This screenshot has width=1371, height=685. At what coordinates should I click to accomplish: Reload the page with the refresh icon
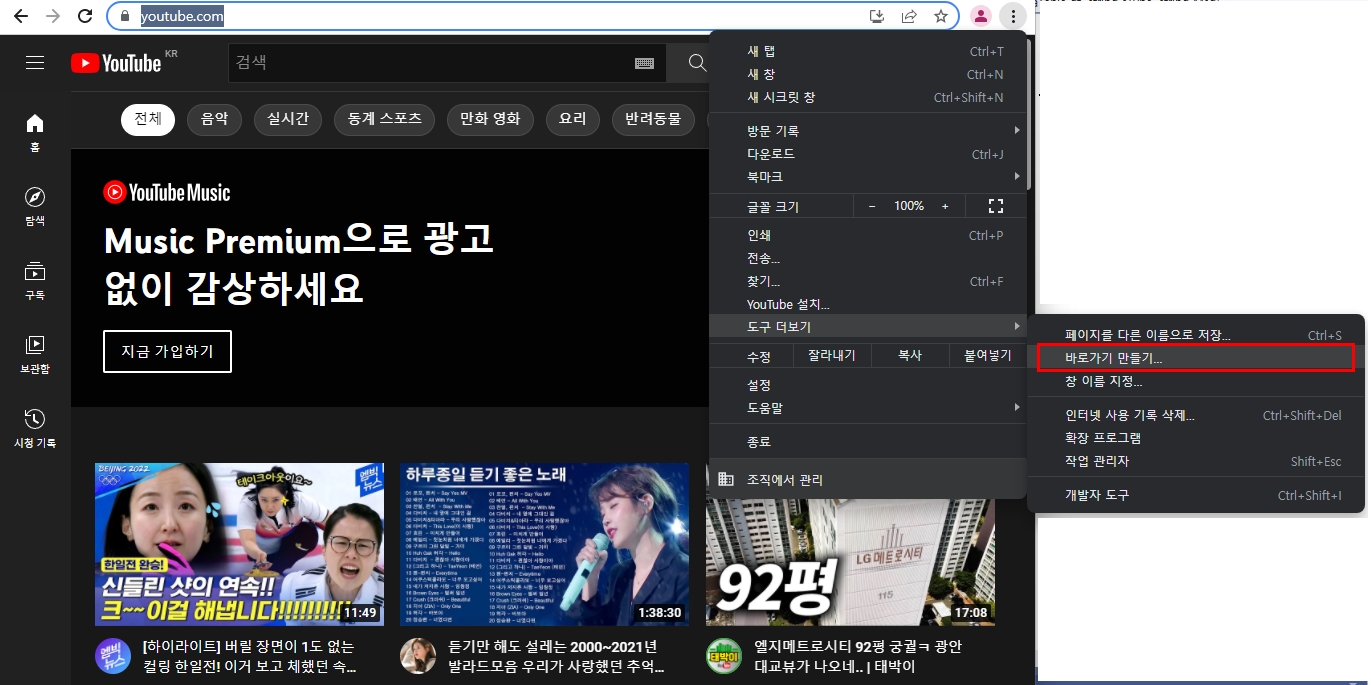(86, 16)
